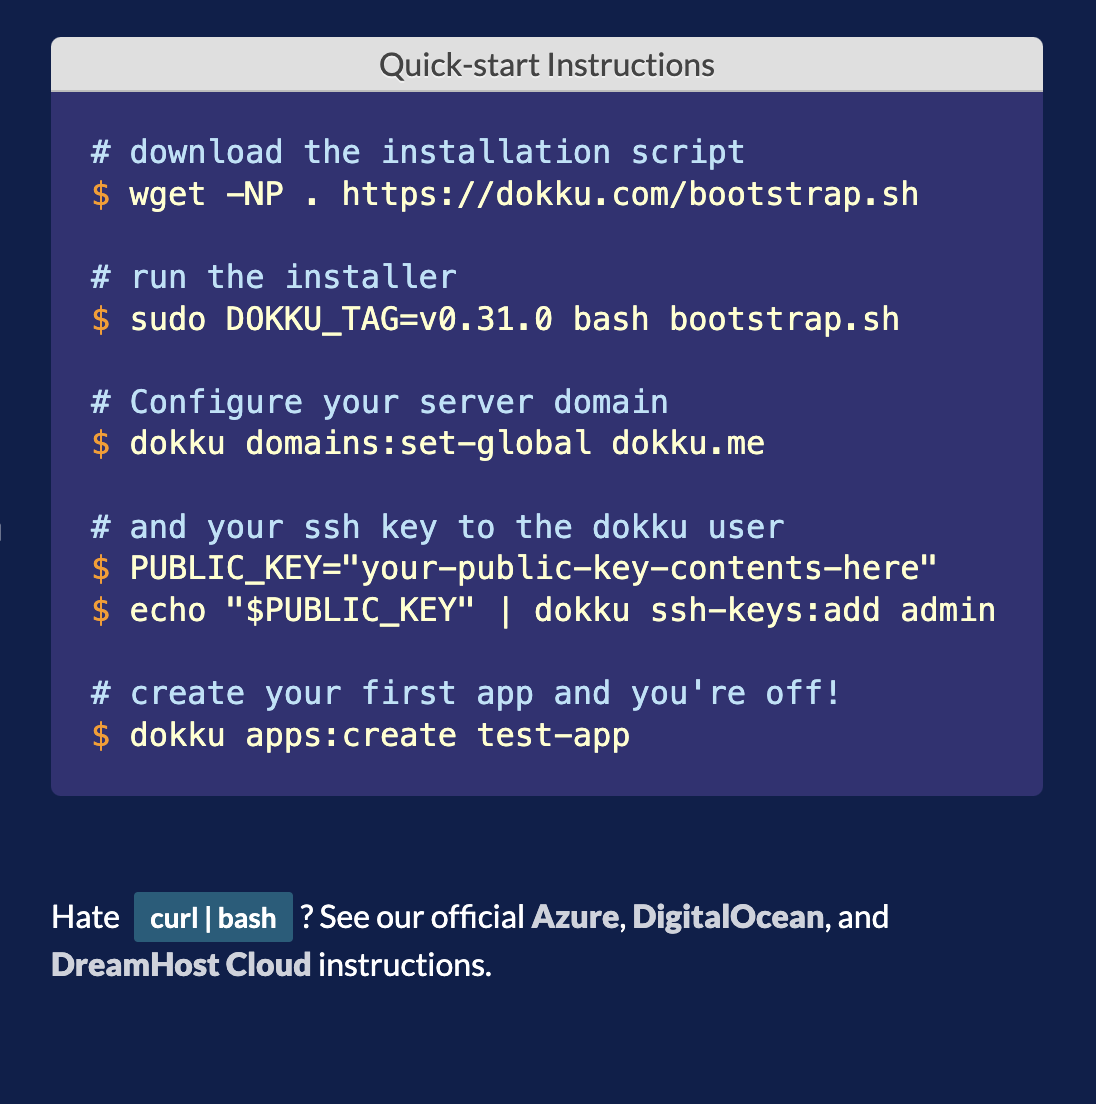Open the DigitalOcean instructions link
This screenshot has height=1104, width=1096.
tap(727, 917)
